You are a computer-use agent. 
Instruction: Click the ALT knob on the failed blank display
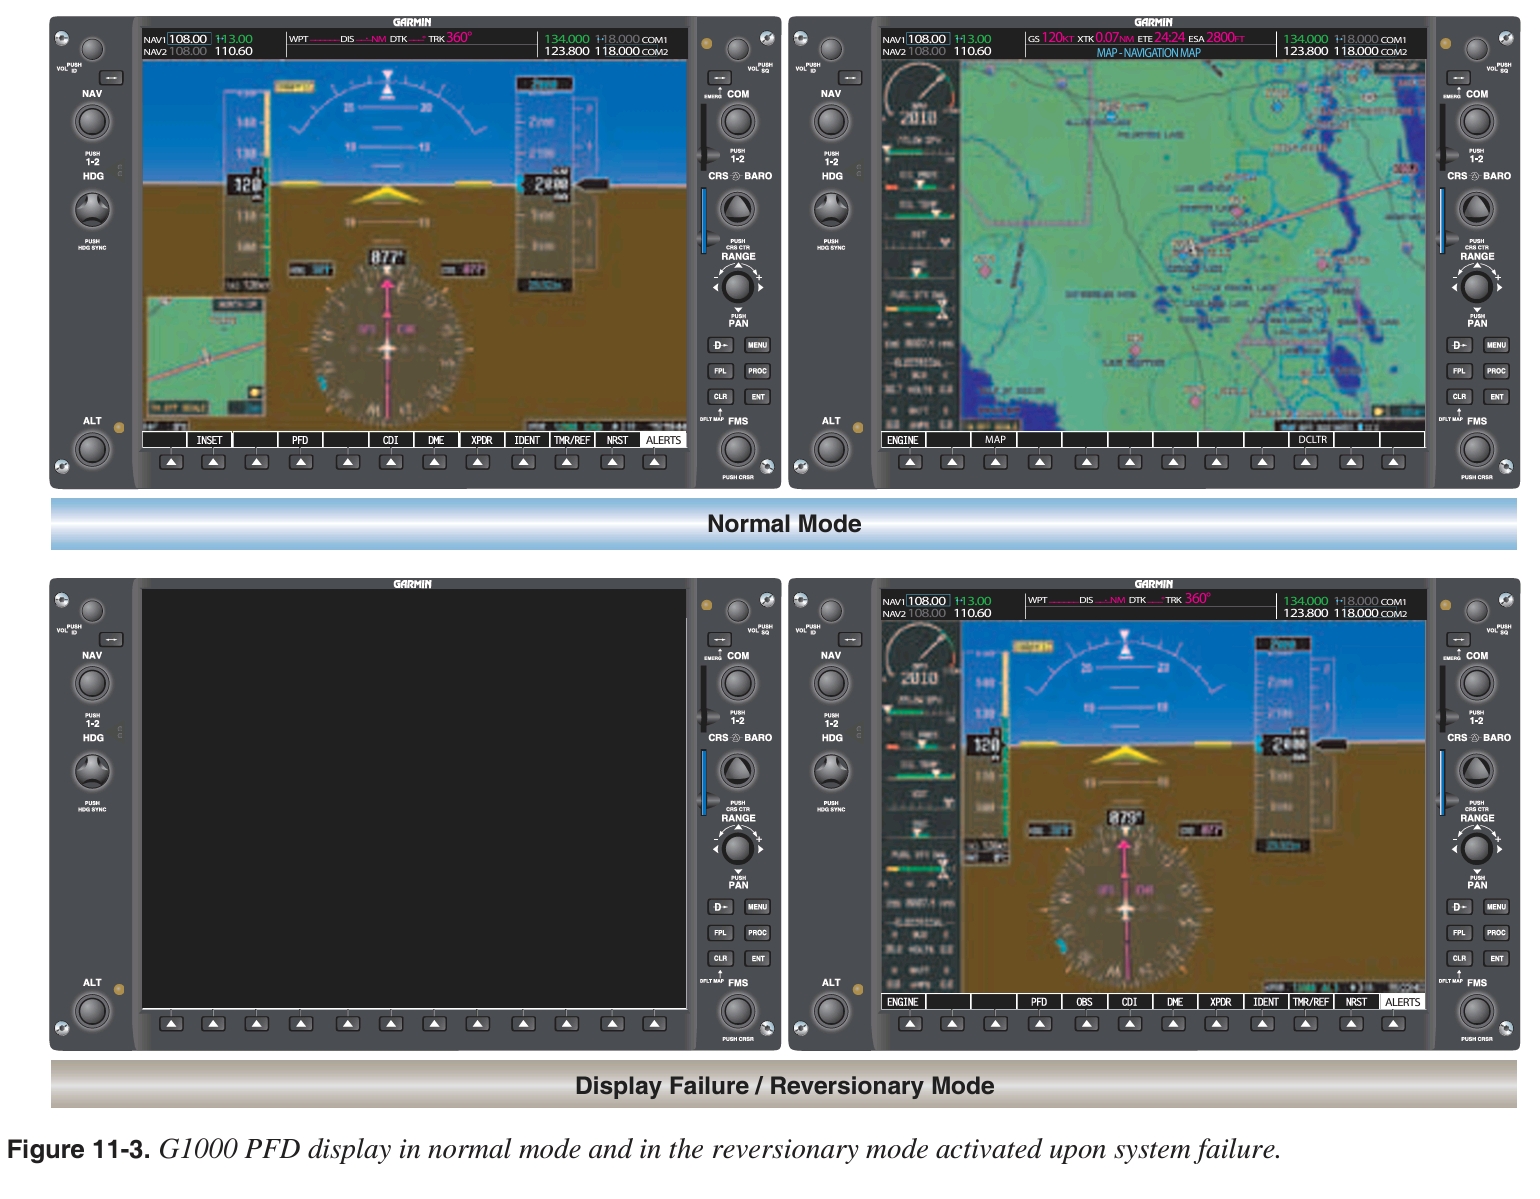point(92,1011)
